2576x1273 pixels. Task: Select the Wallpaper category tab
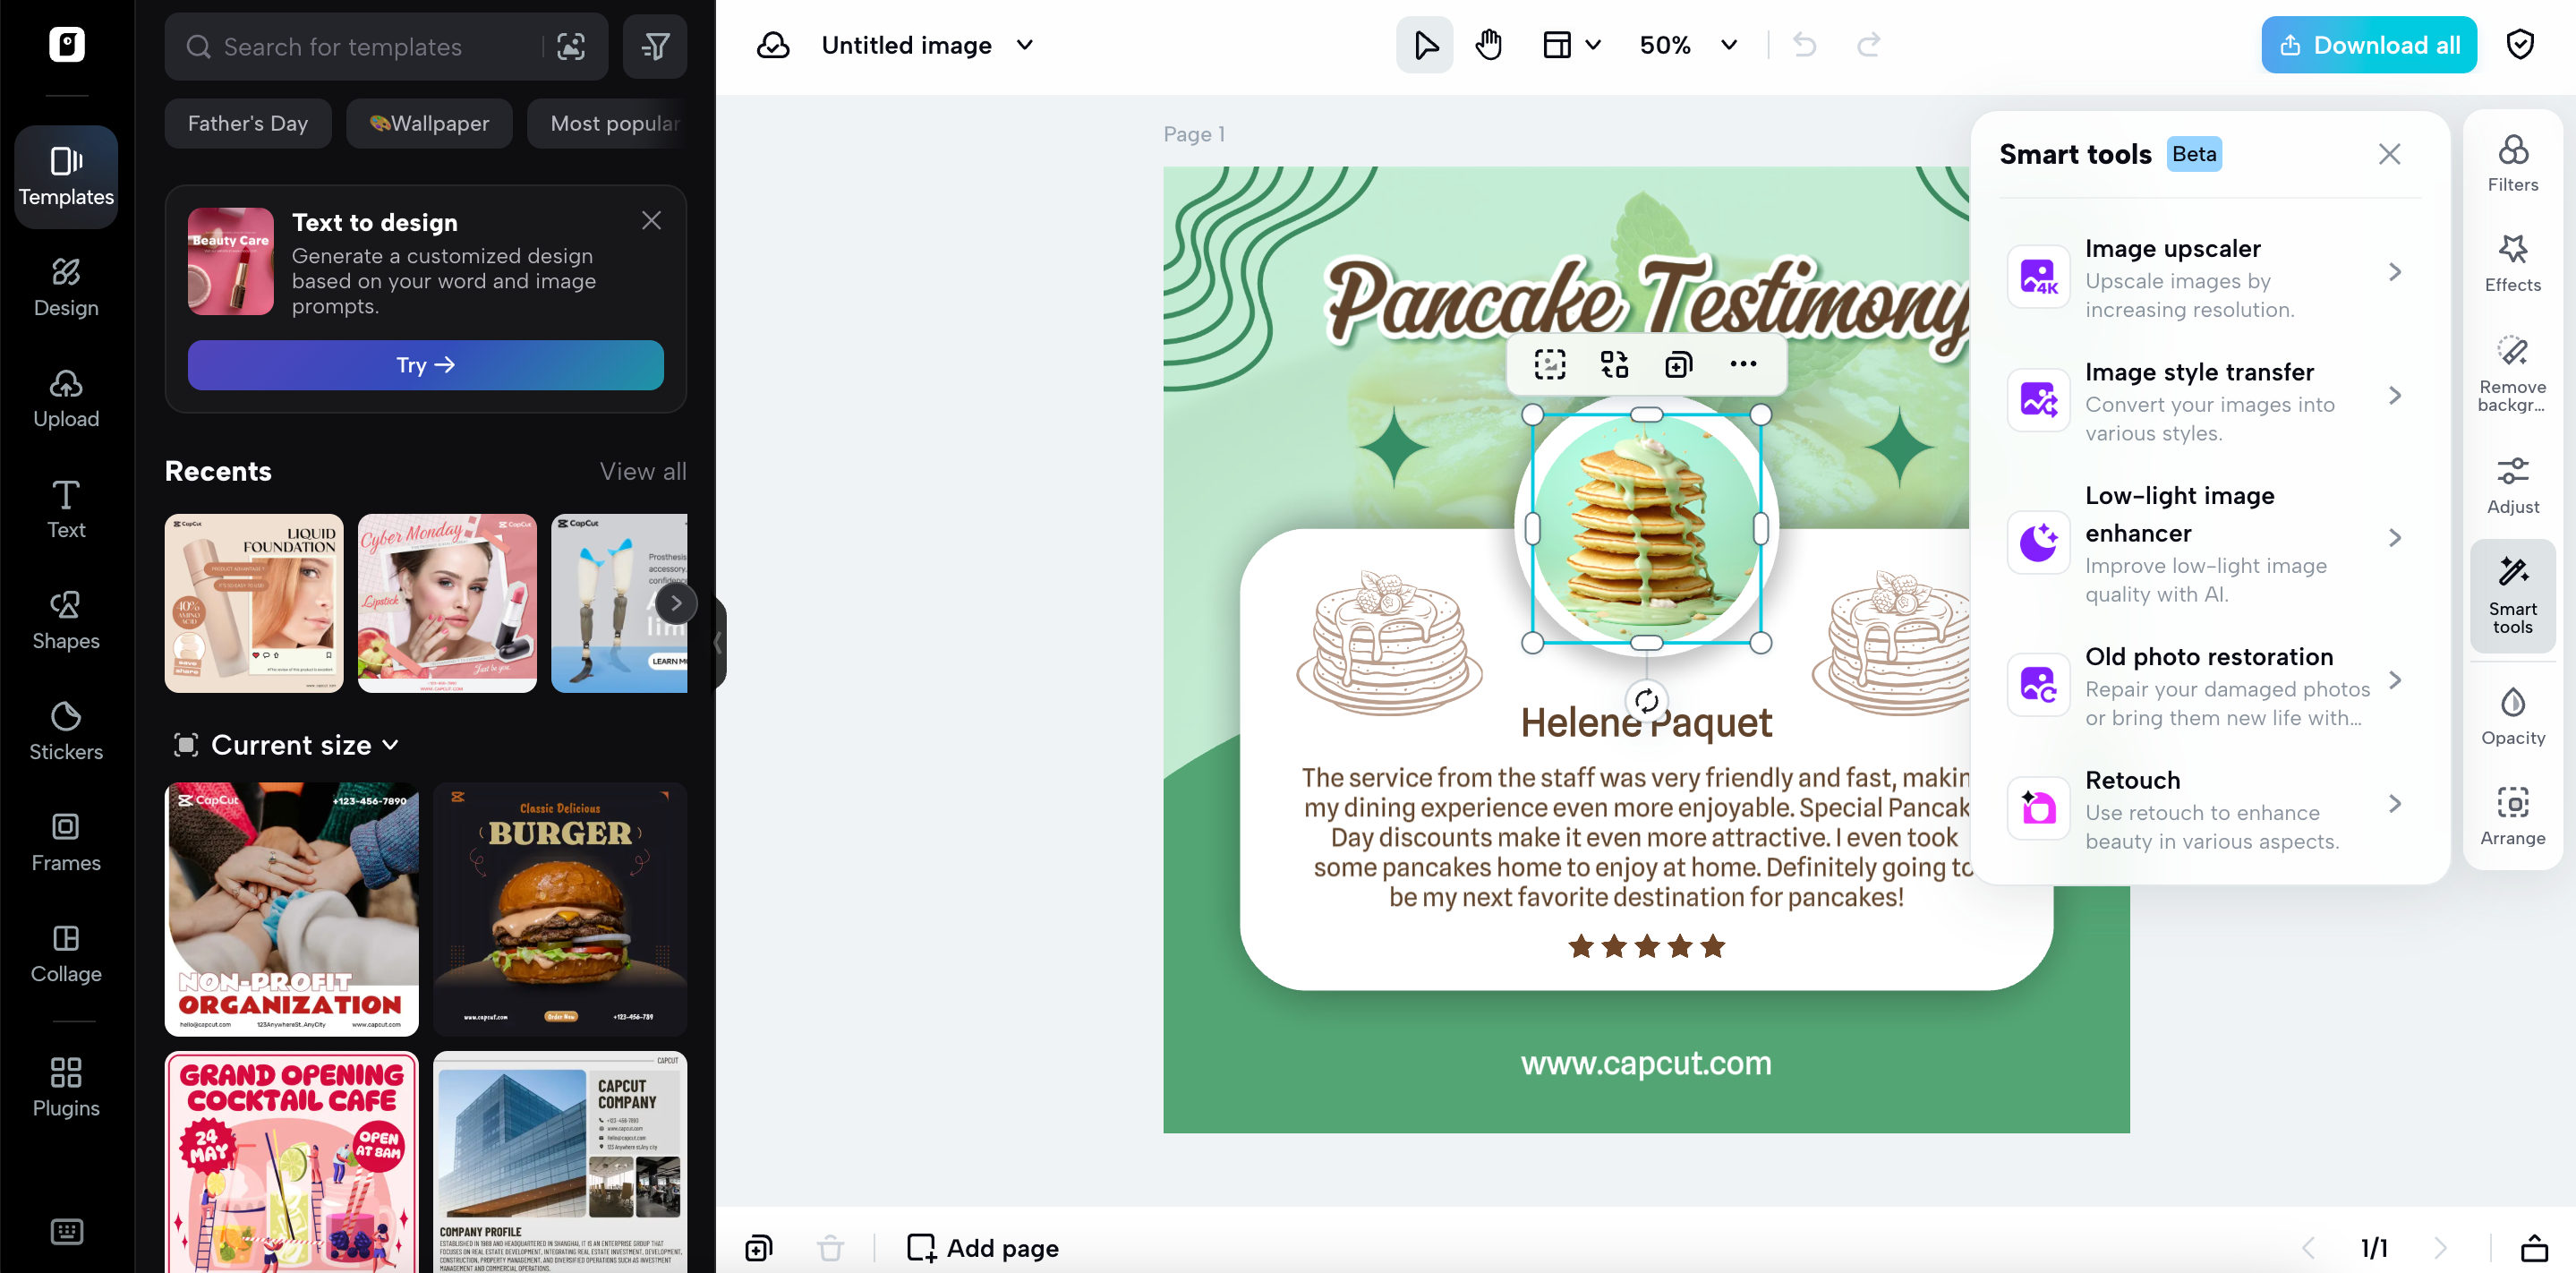429,123
